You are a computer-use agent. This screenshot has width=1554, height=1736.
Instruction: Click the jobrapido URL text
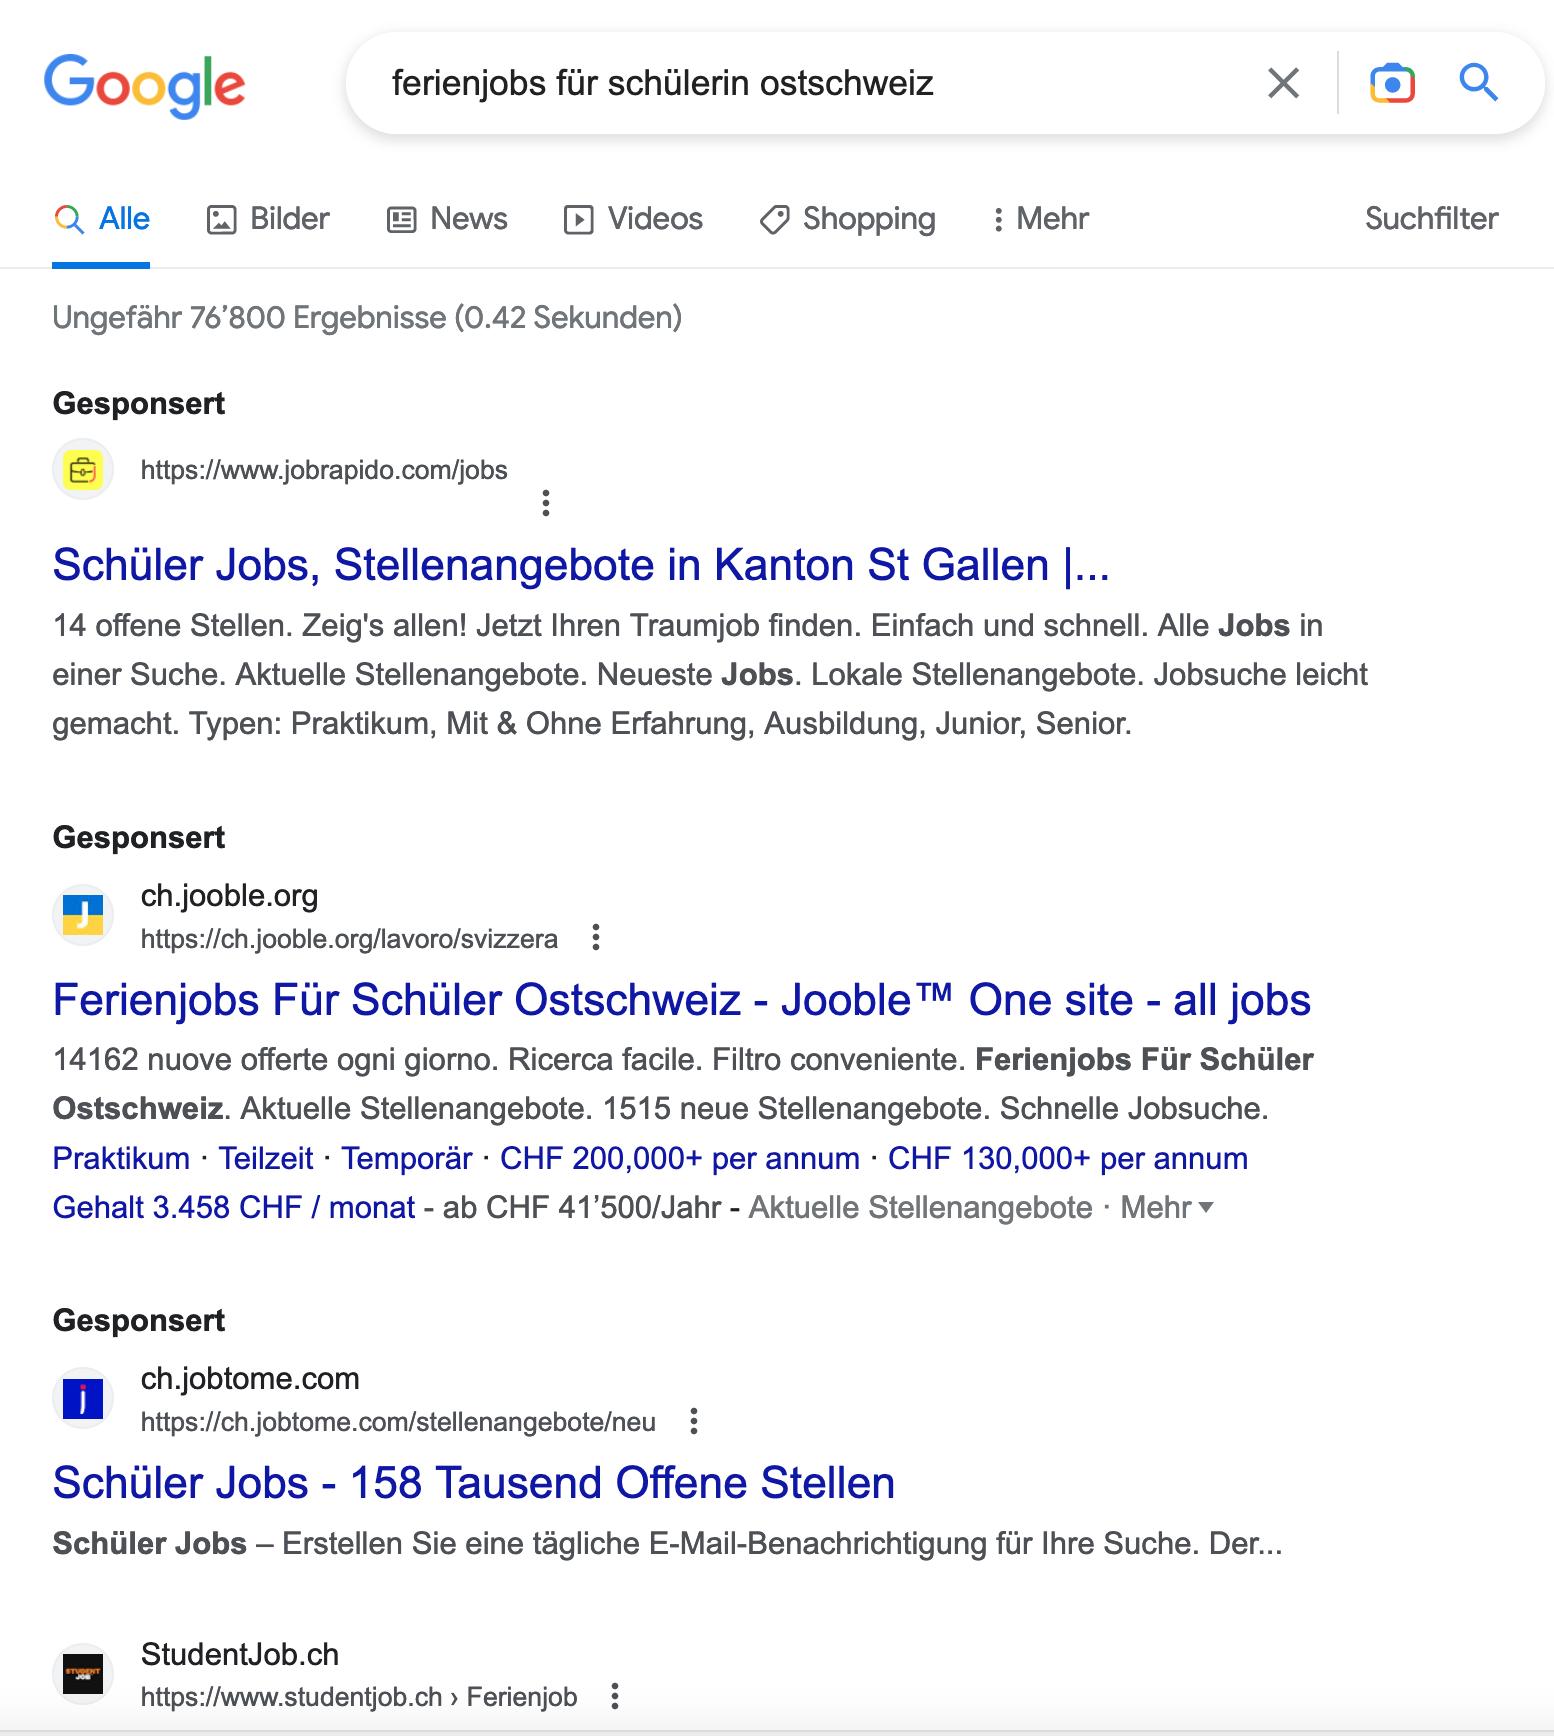324,470
